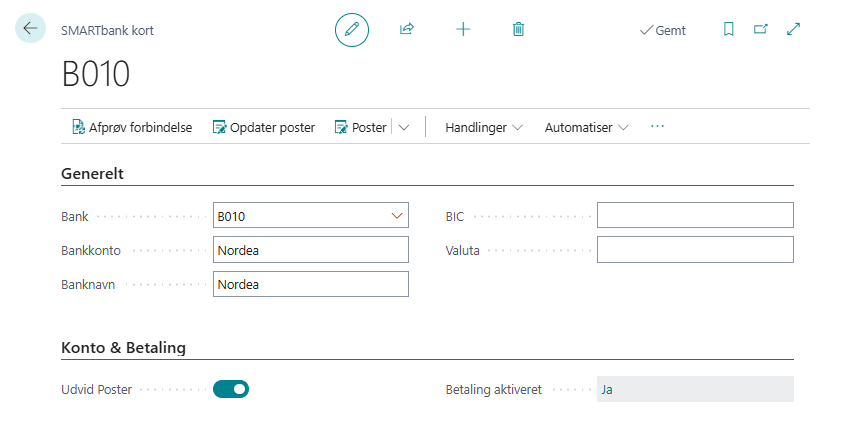Viewport: 844px width, 440px height.
Task: Click the back arrow button
Action: 30,29
